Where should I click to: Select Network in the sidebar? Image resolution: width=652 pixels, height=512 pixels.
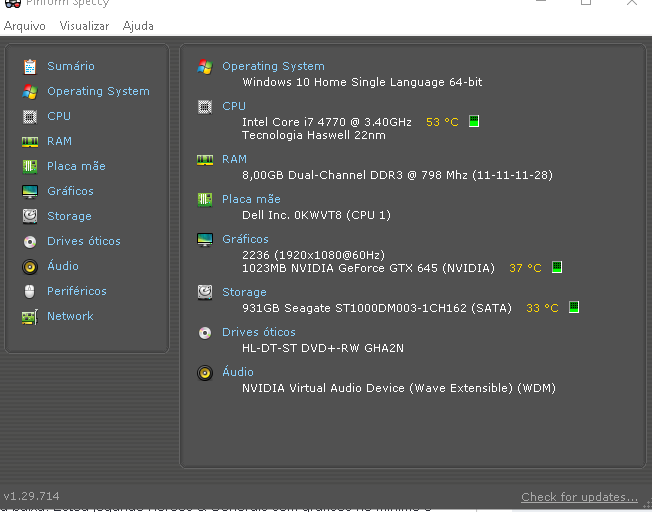[70, 316]
